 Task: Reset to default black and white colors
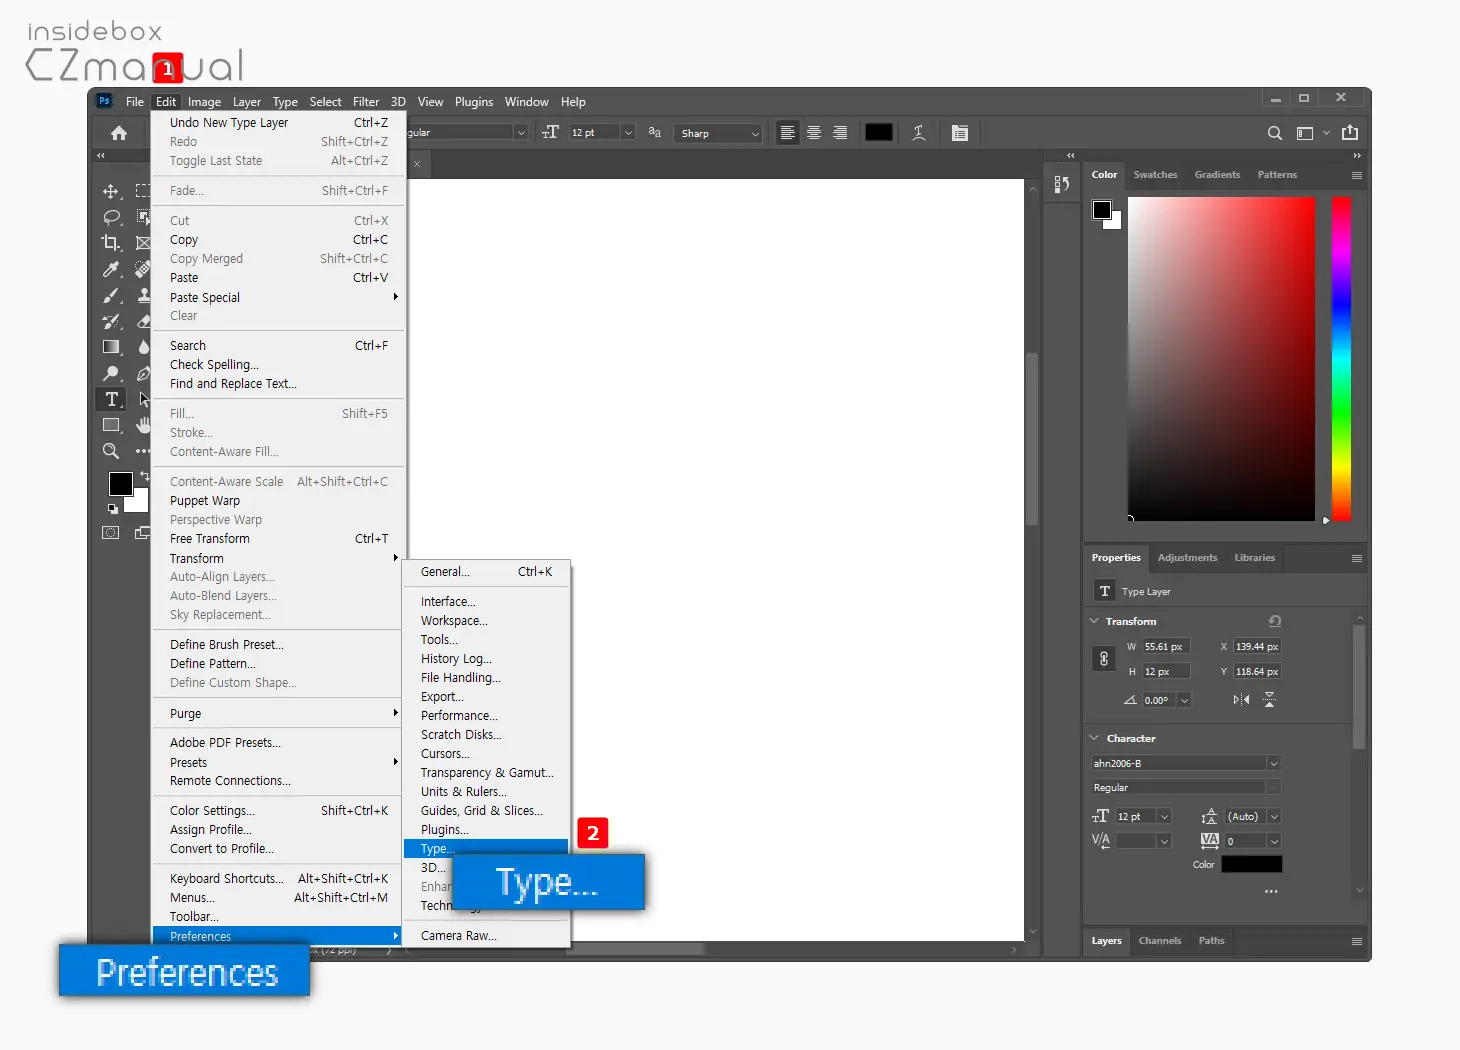[113, 509]
